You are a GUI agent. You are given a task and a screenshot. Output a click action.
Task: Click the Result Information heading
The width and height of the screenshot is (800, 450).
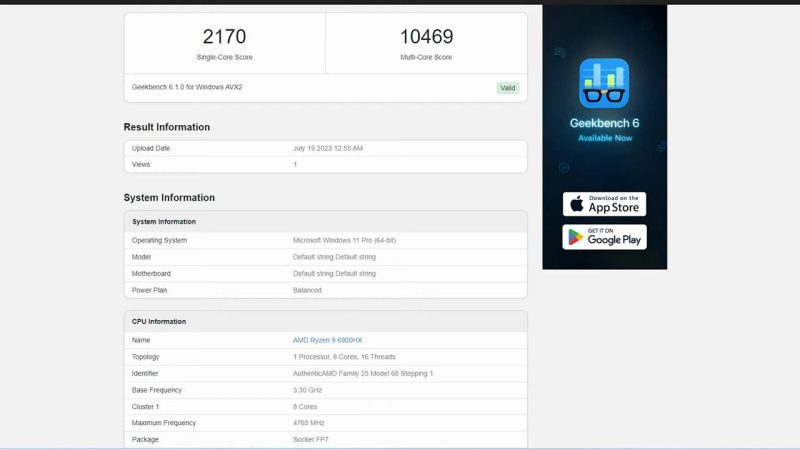(x=167, y=127)
